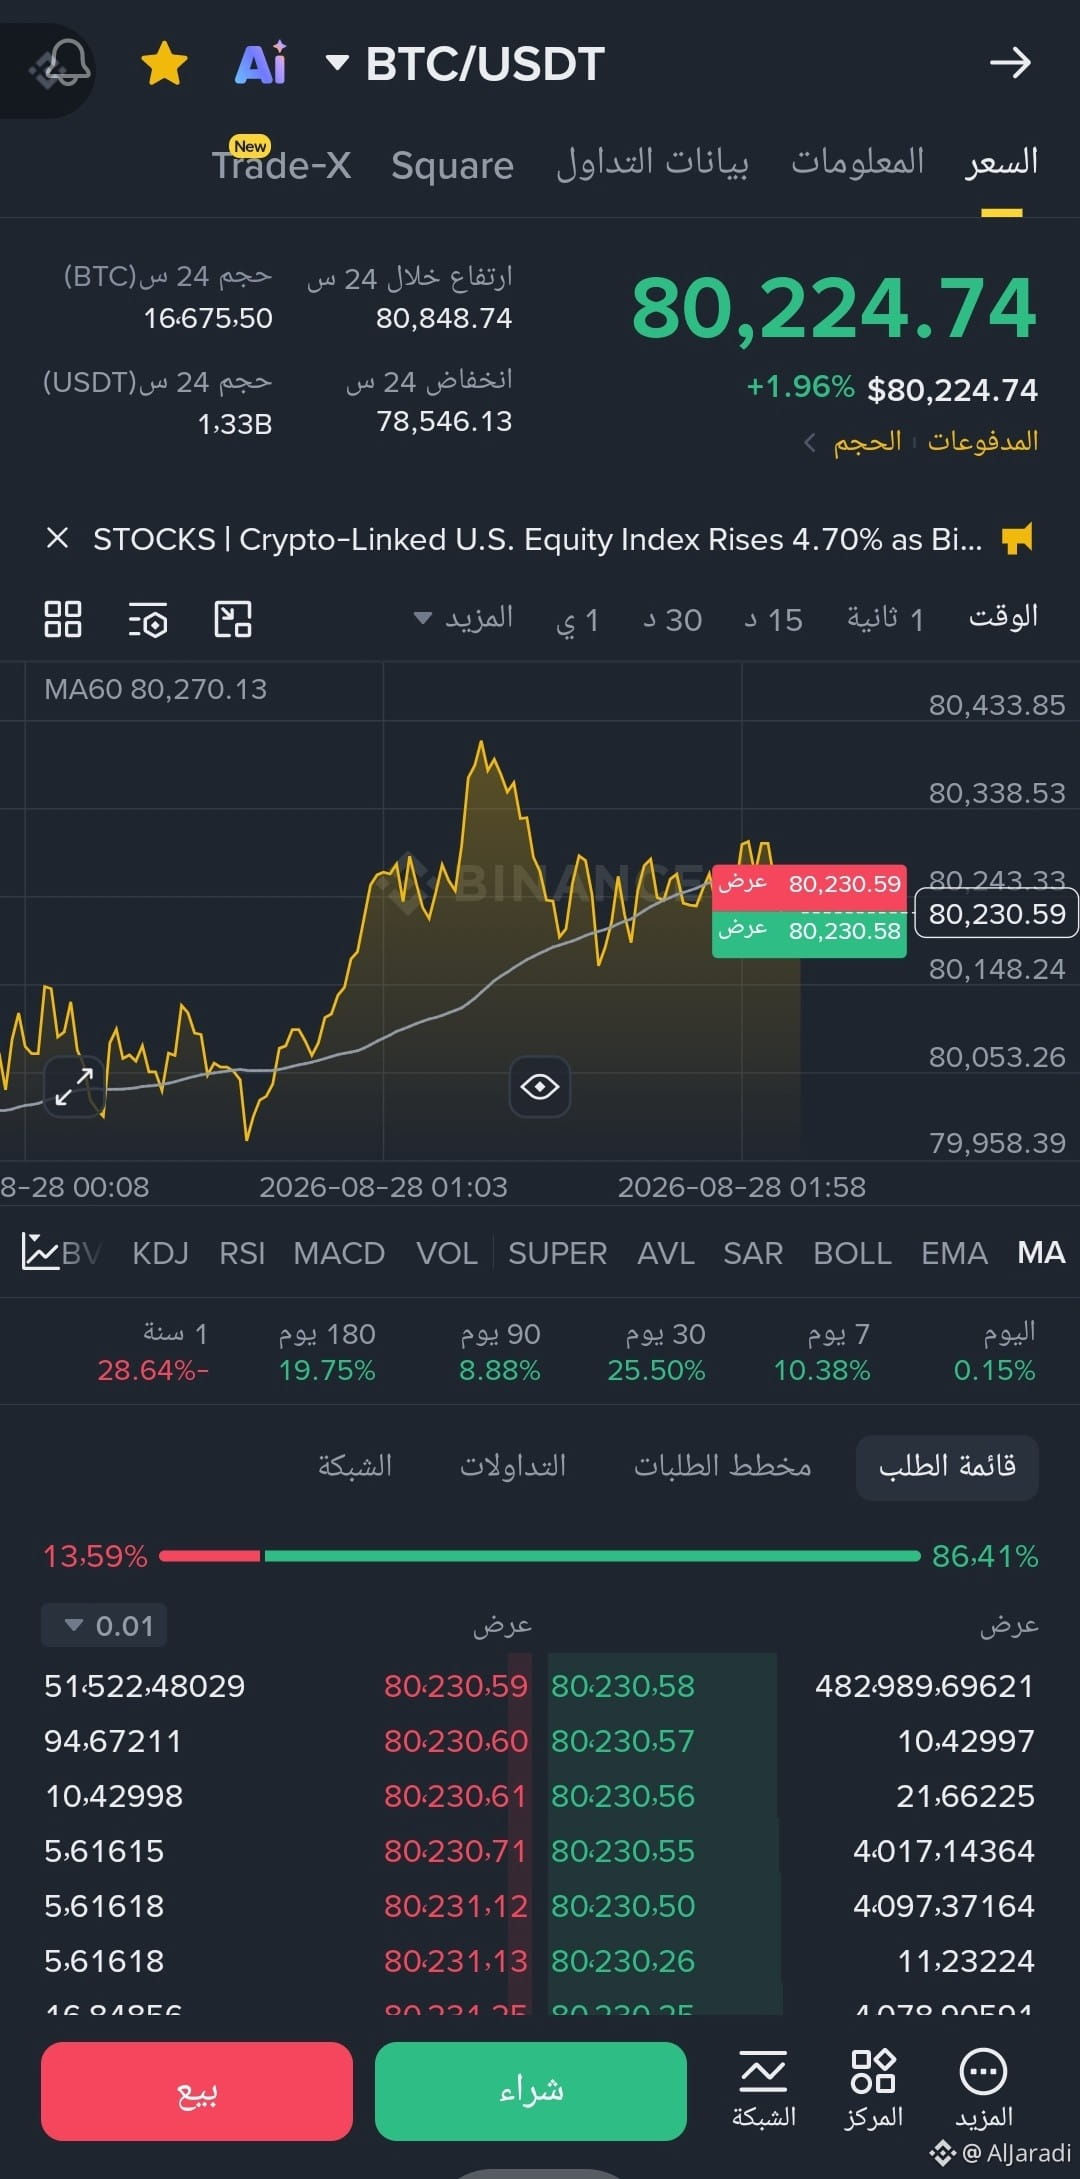The image size is (1080, 2179).
Task: Tap the chart picture-in-picture icon
Action: (233, 619)
